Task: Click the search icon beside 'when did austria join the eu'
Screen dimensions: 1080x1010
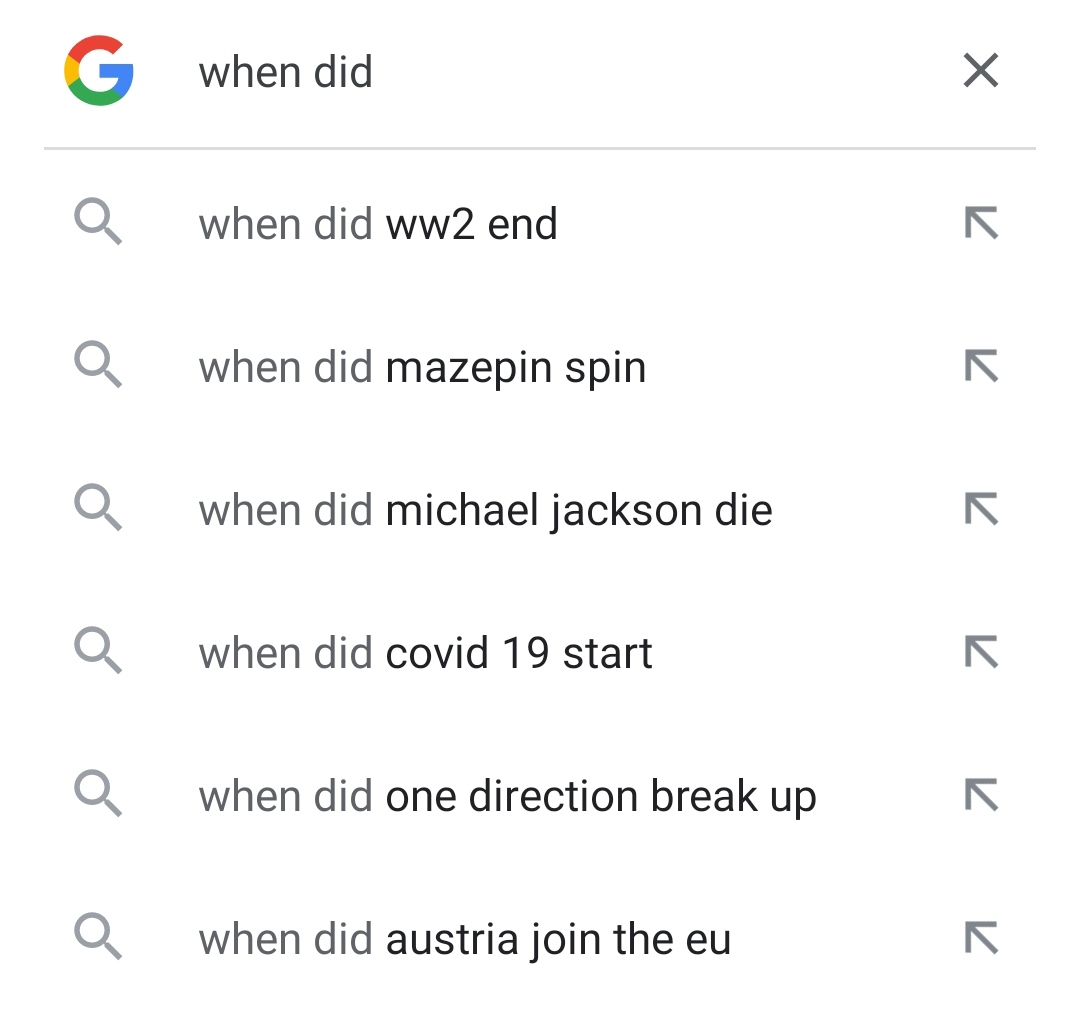Action: point(98,938)
